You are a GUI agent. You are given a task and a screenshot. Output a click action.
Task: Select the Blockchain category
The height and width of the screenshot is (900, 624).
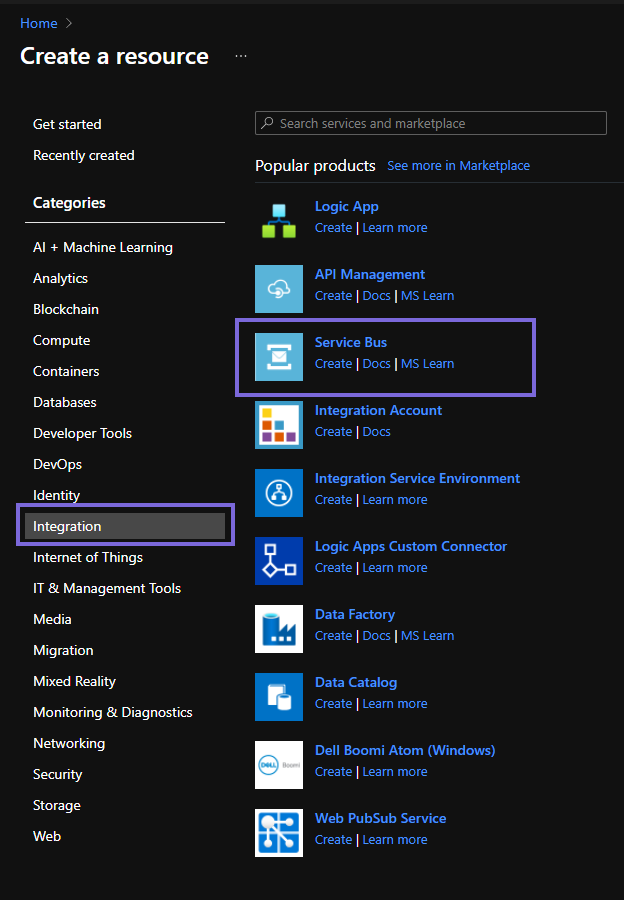click(66, 309)
